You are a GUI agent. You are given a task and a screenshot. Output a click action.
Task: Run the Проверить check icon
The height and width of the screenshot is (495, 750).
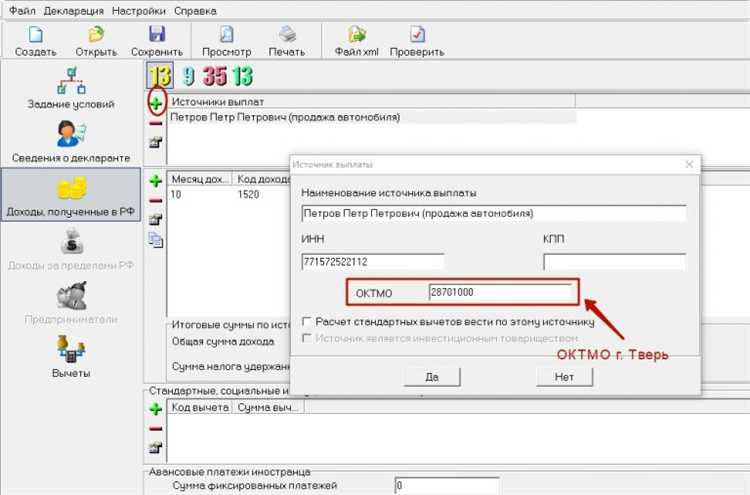[x=417, y=39]
